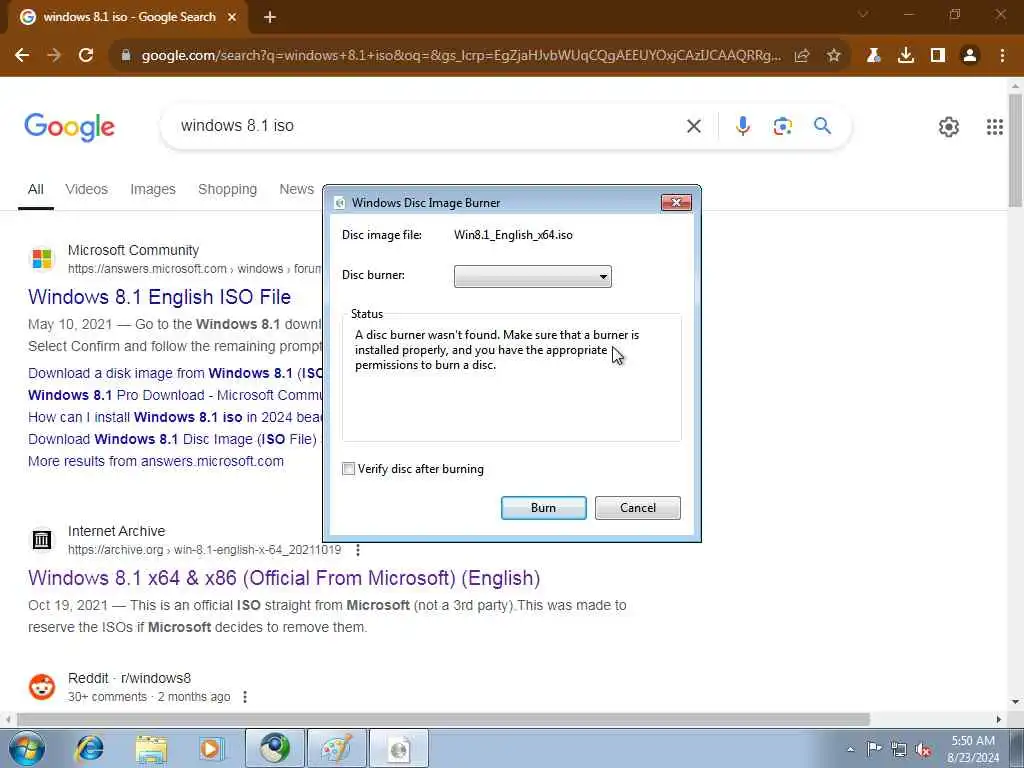Open Windows 8.1 Pro Download link
This screenshot has width=1024, height=768.
coord(175,395)
